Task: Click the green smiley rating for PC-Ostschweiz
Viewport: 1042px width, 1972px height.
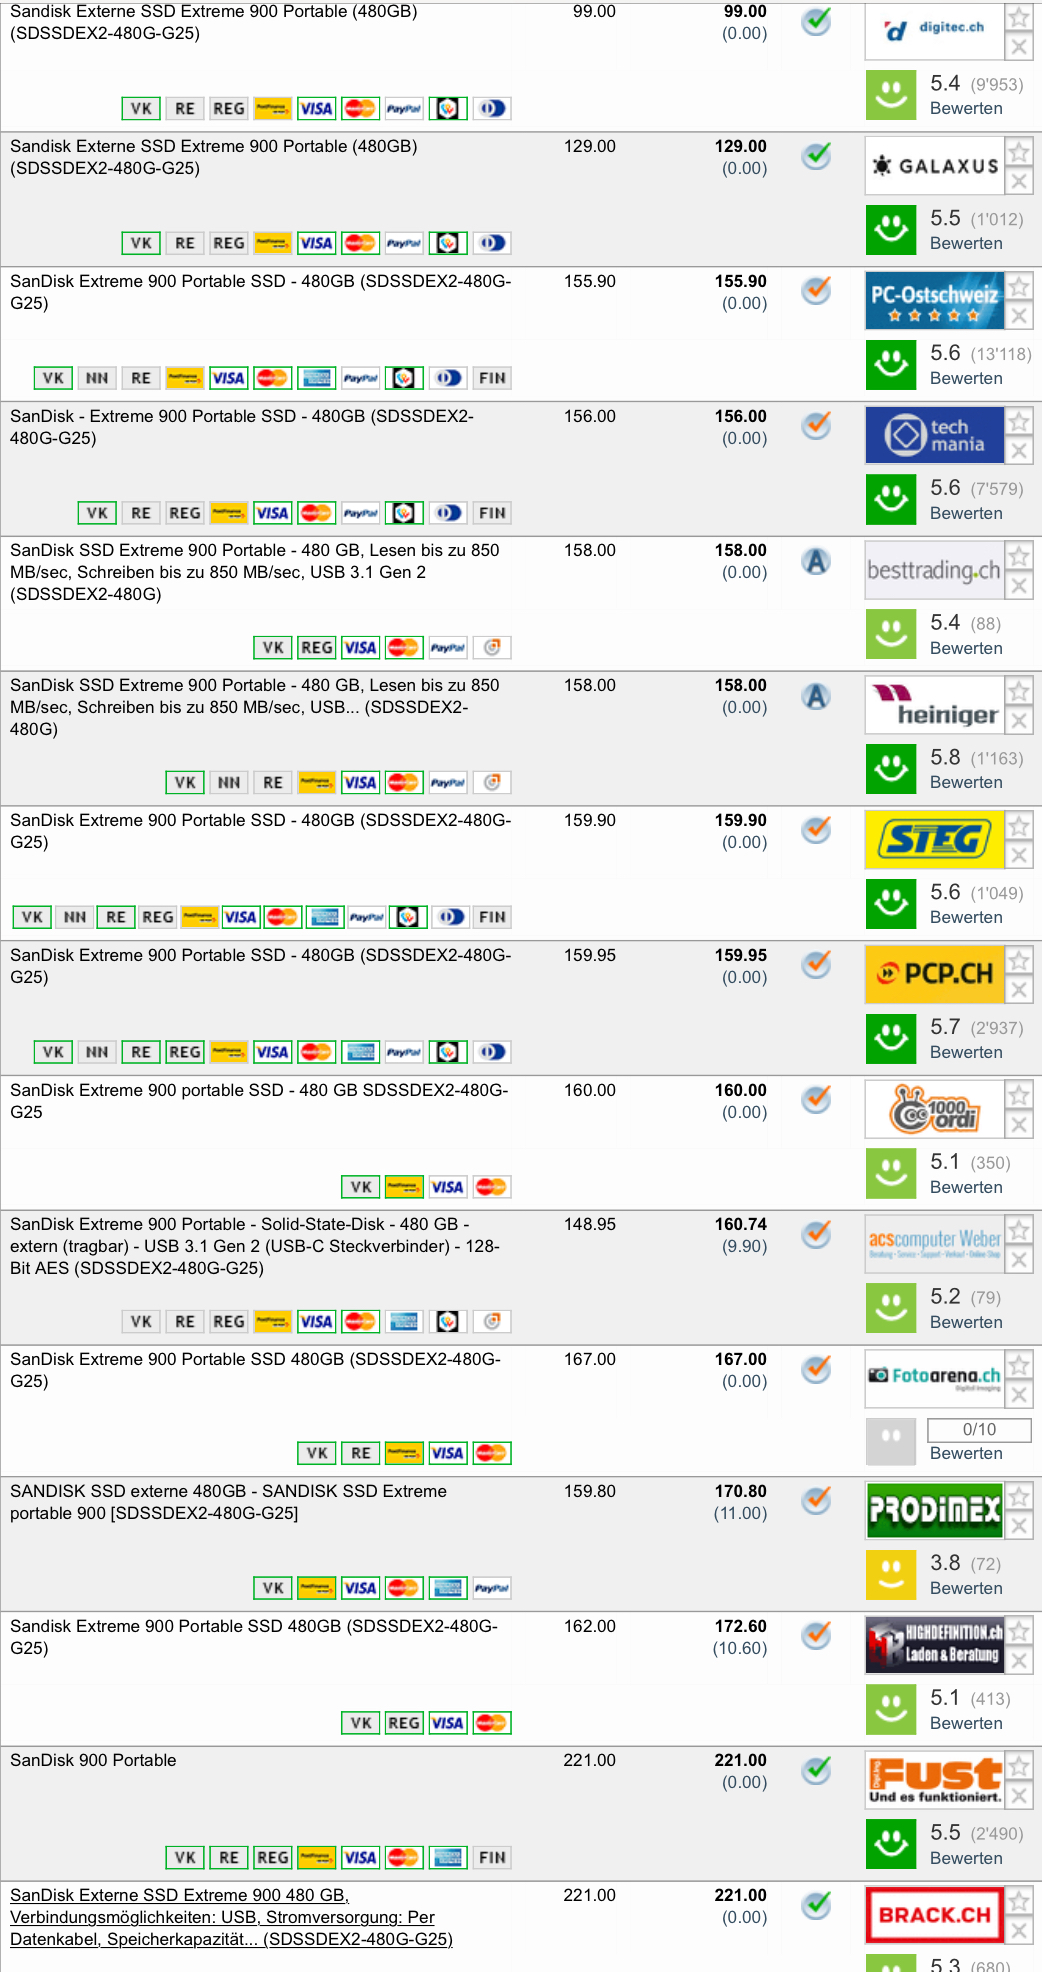Action: 890,365
